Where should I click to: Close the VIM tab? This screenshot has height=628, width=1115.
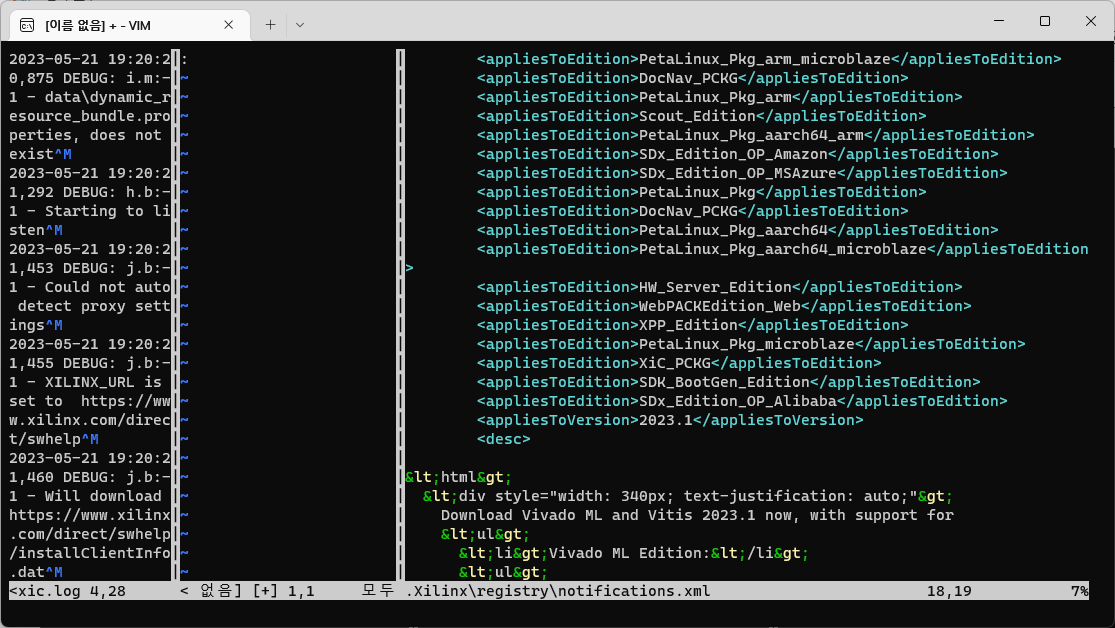[228, 25]
